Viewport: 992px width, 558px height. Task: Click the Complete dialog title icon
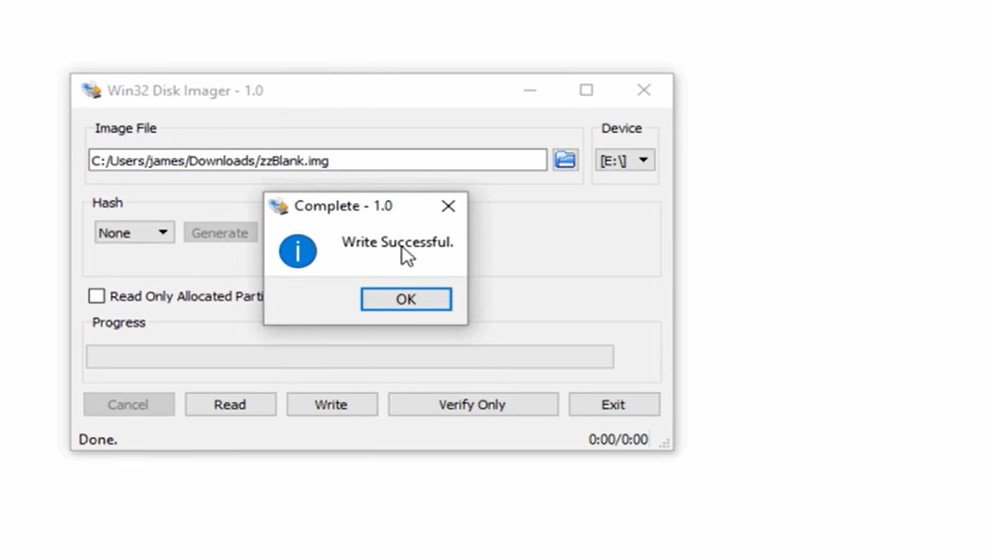pos(278,206)
